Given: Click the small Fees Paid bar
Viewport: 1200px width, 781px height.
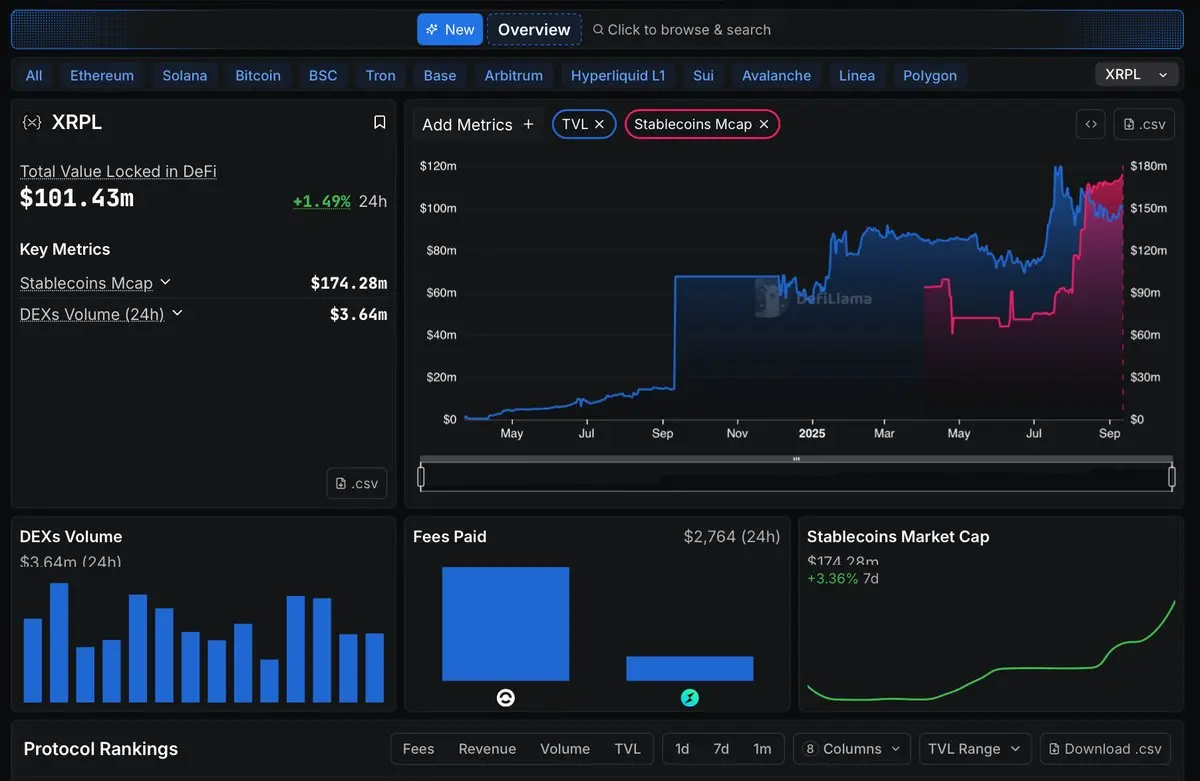Looking at the screenshot, I should pyautogui.click(x=690, y=668).
